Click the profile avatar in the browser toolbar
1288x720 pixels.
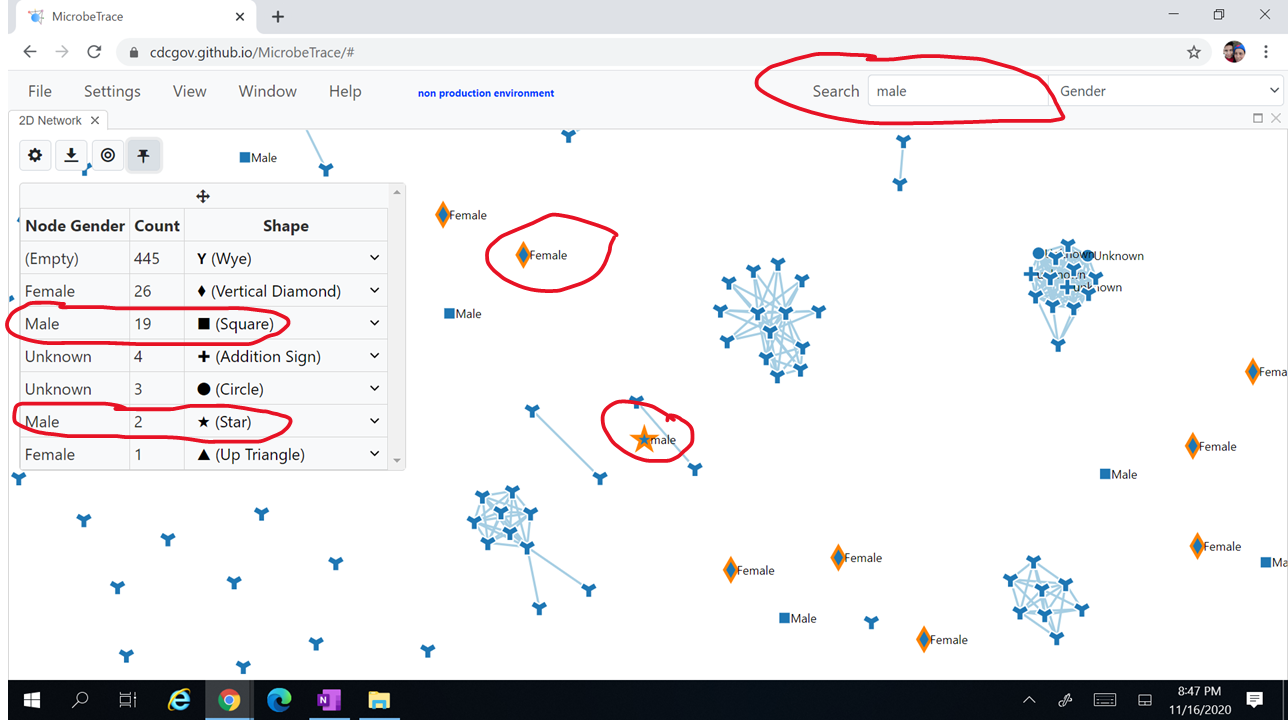tap(1233, 51)
